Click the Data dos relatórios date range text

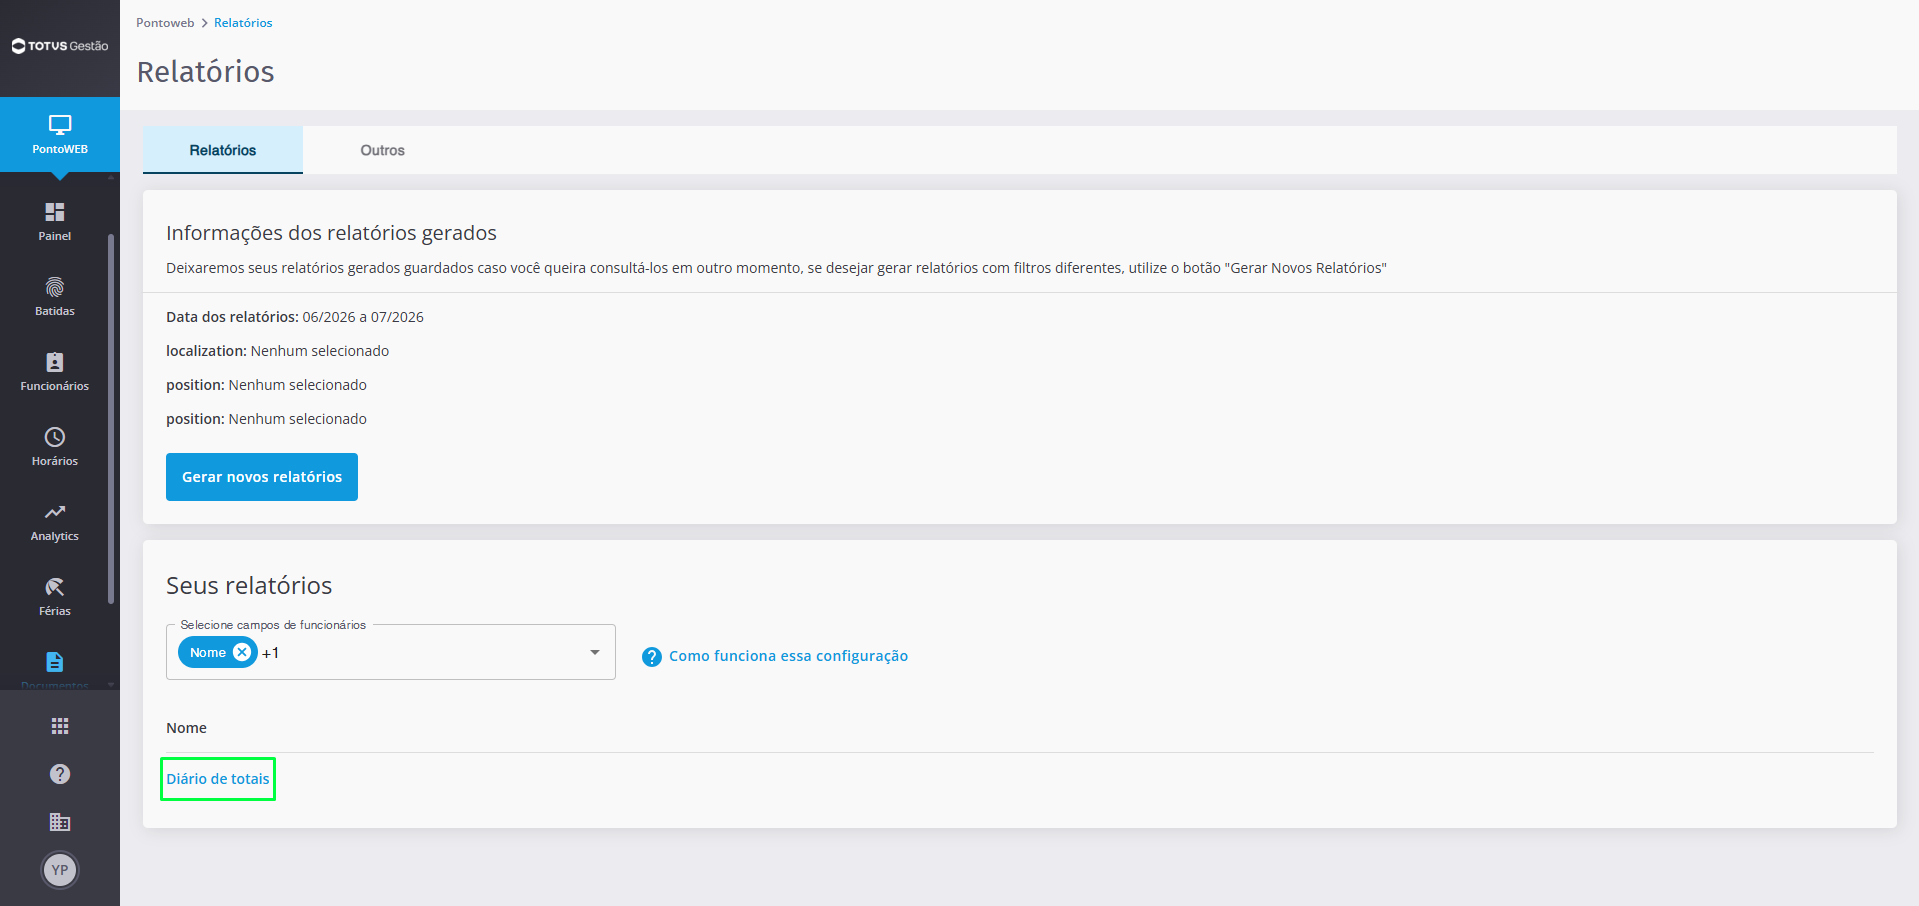(x=295, y=317)
